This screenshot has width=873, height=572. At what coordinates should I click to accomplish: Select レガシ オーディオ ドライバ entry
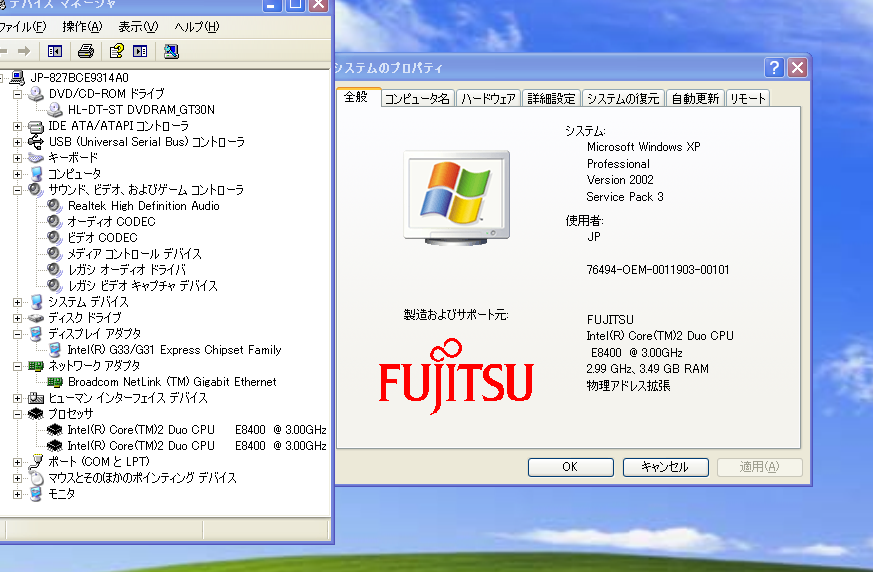pos(126,270)
